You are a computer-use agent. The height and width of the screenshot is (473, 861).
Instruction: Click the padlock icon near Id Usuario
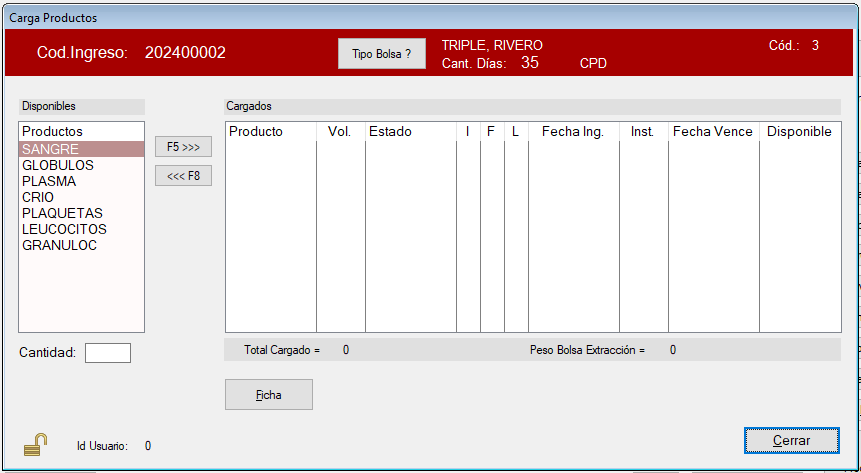pyautogui.click(x=36, y=445)
